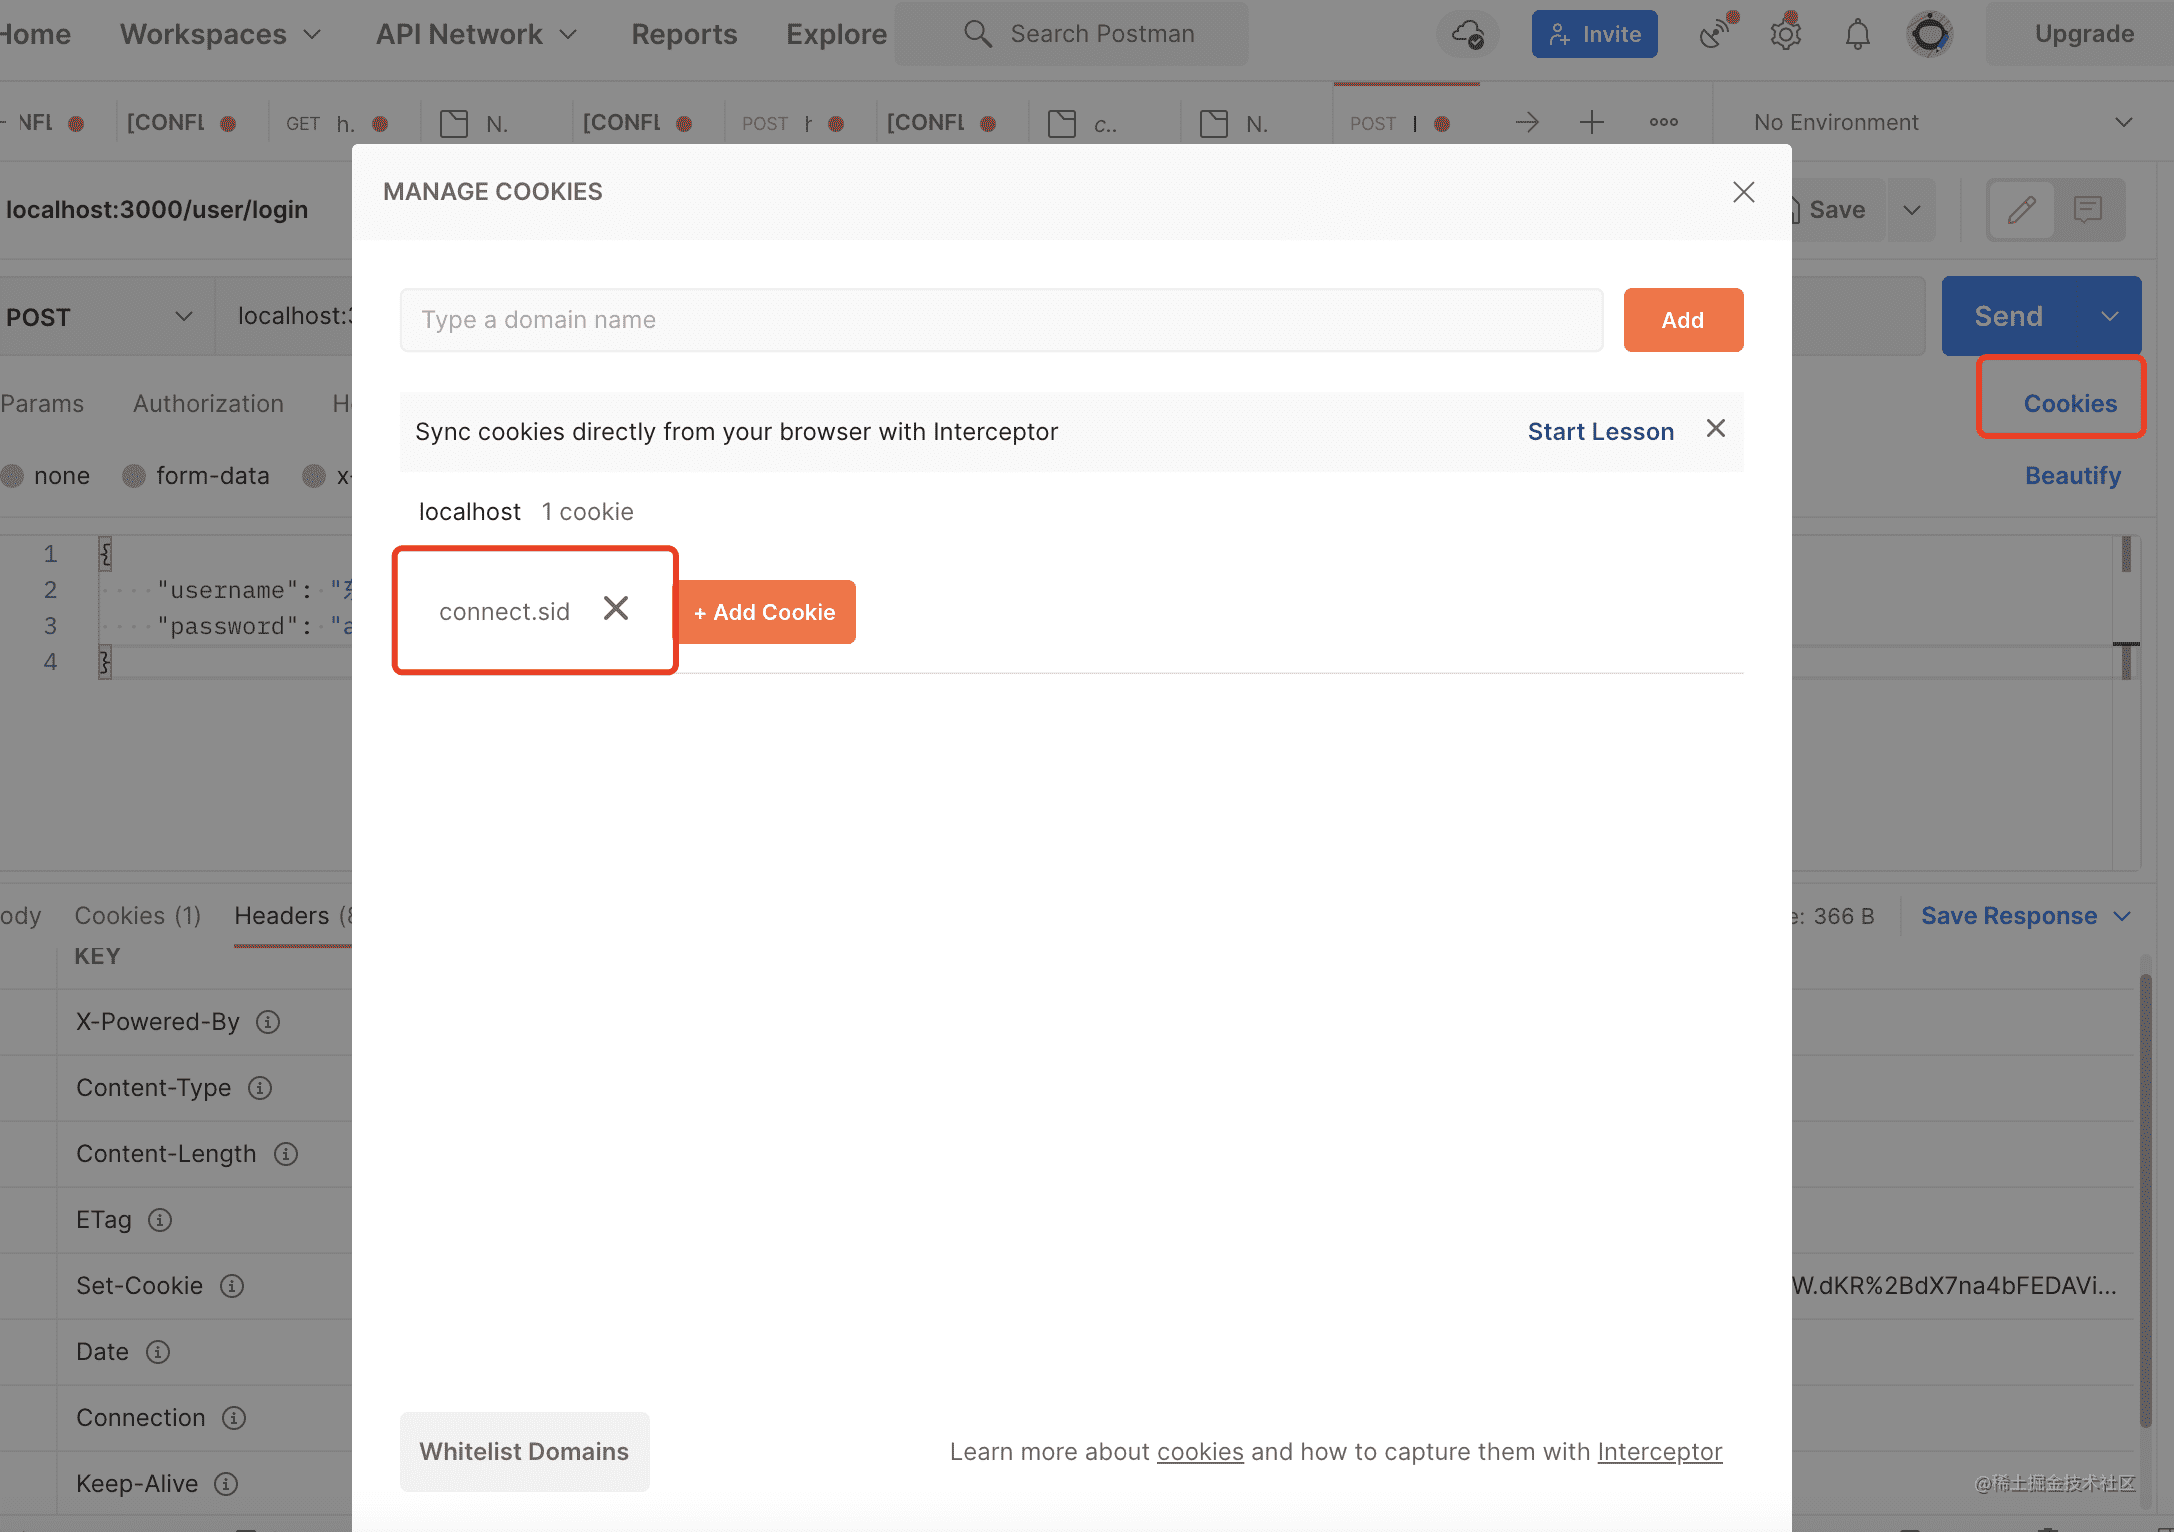Dismiss the Interceptor sync banner
This screenshot has width=2174, height=1532.
coord(1716,429)
